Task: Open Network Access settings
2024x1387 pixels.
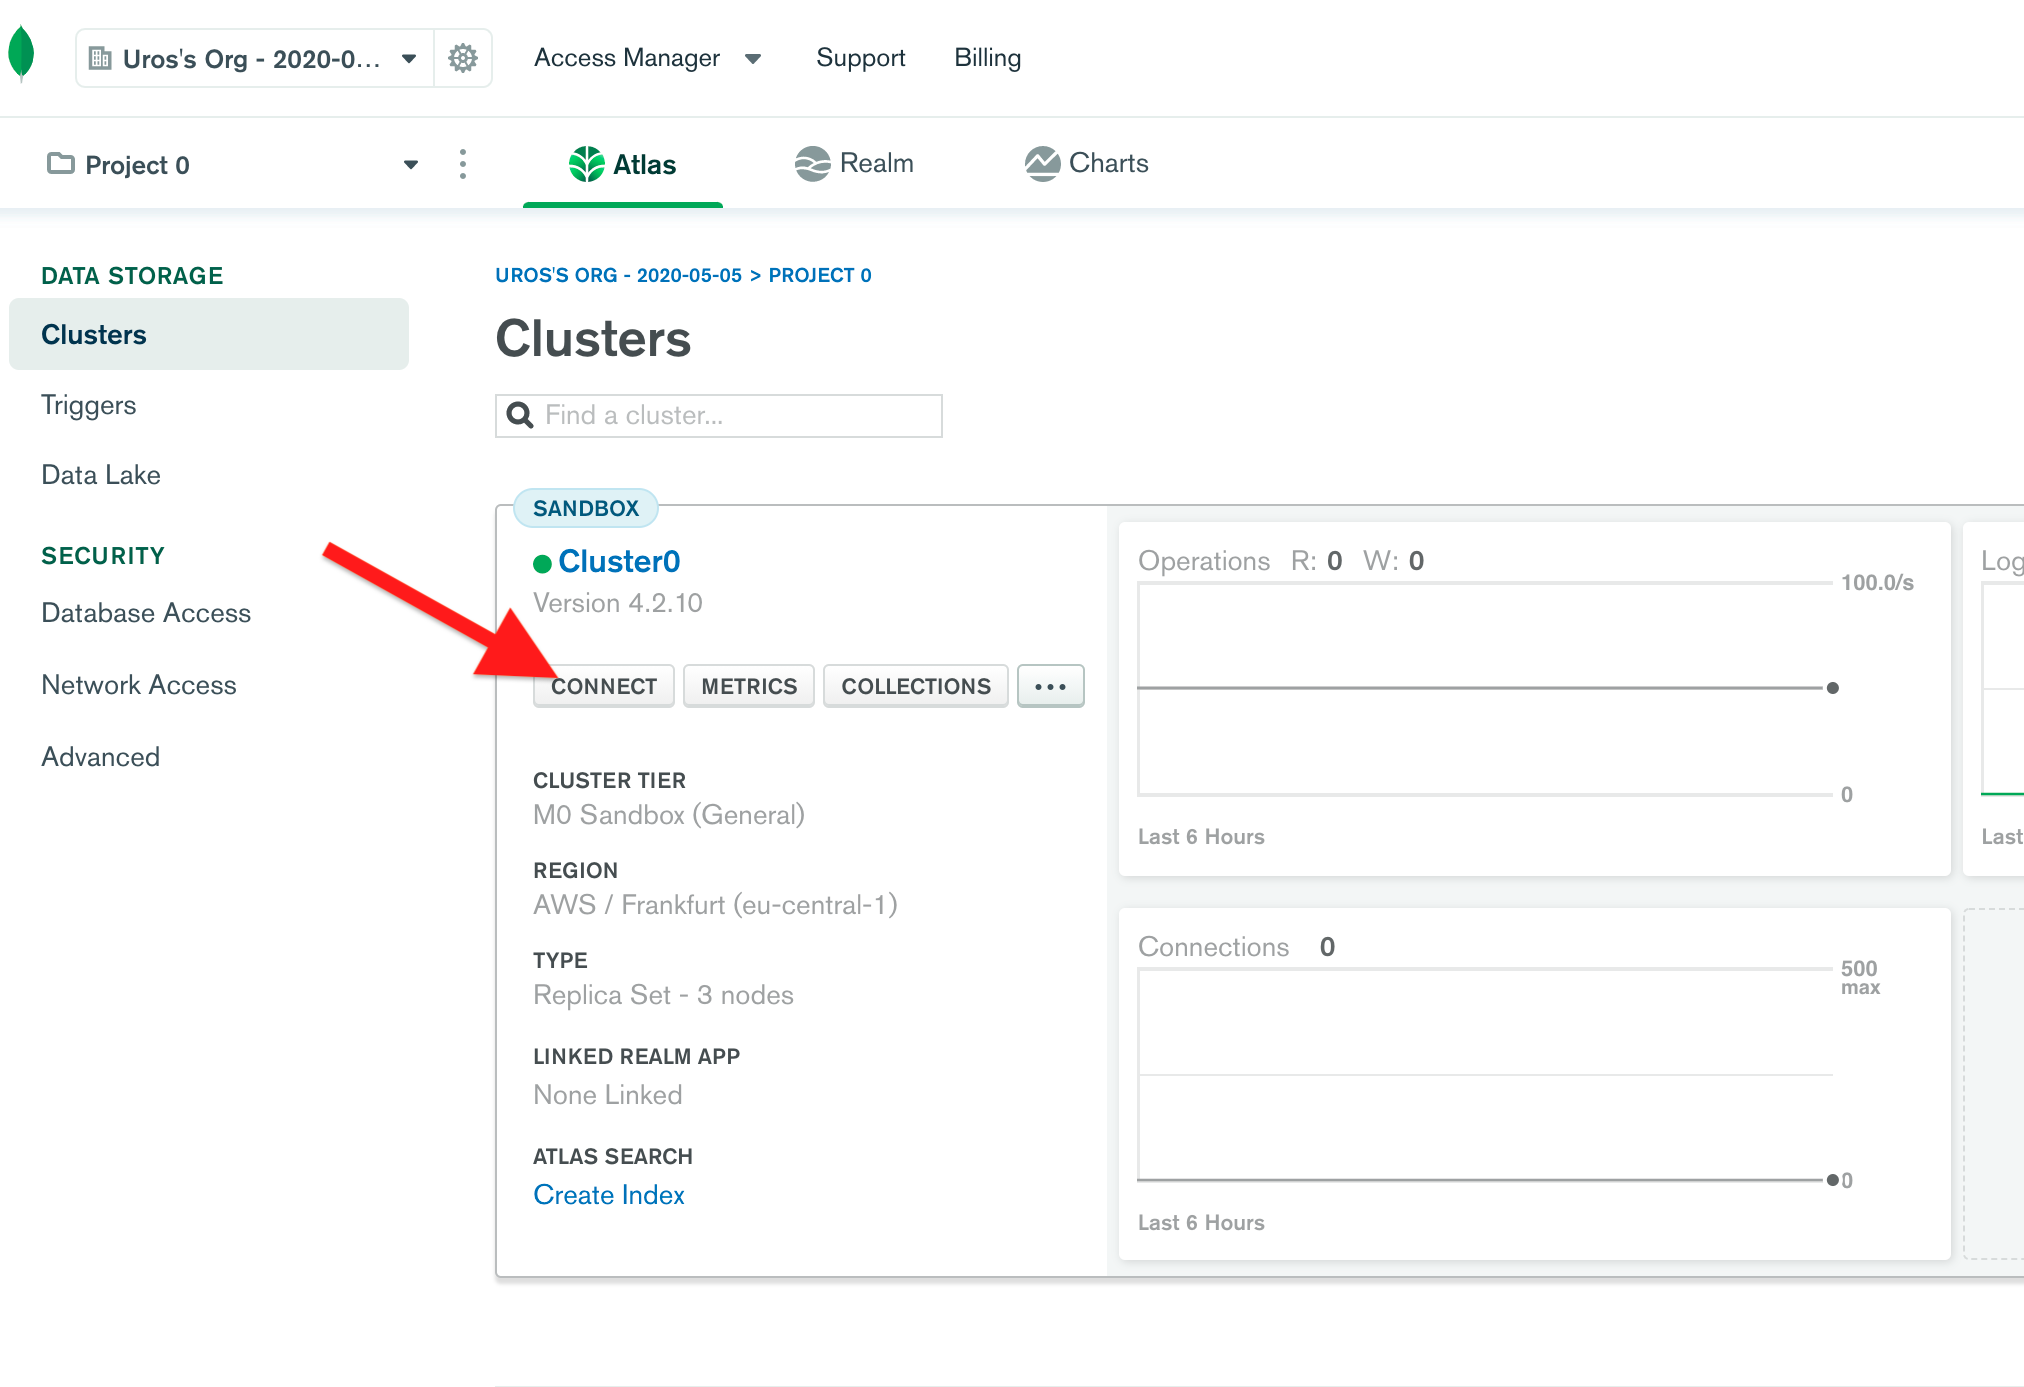Action: pyautogui.click(x=139, y=685)
